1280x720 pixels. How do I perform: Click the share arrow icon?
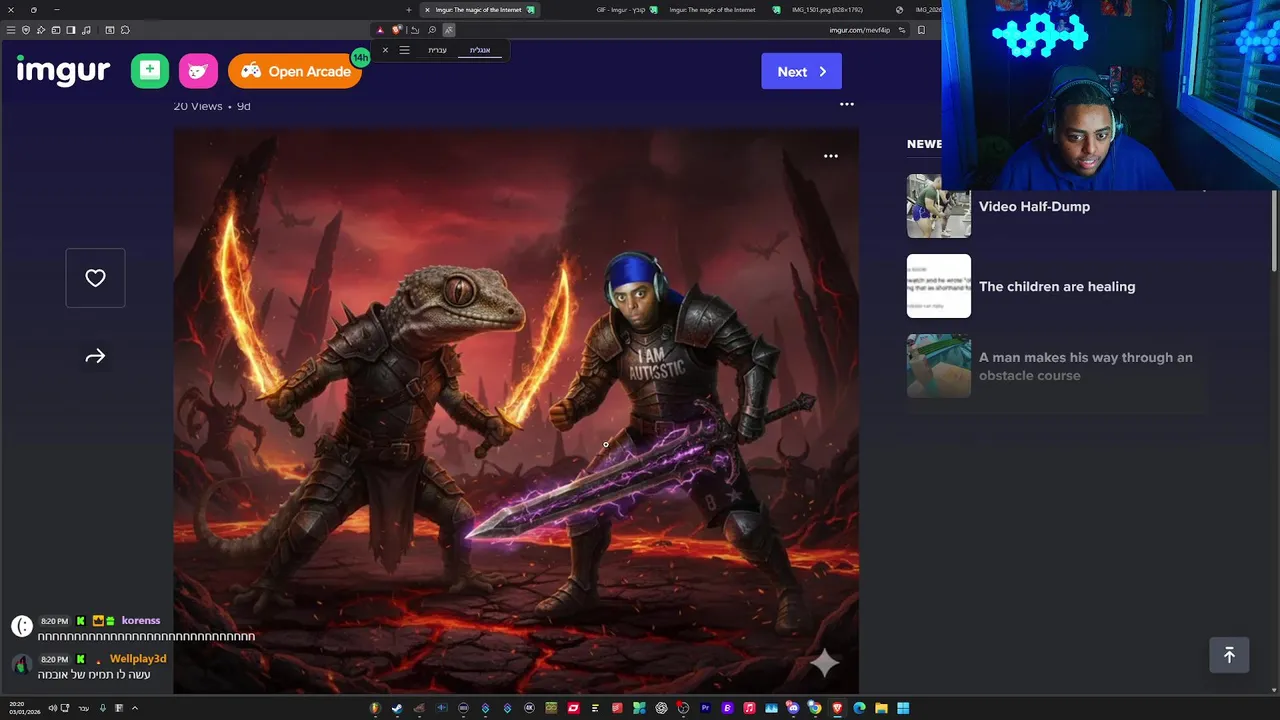coord(95,356)
